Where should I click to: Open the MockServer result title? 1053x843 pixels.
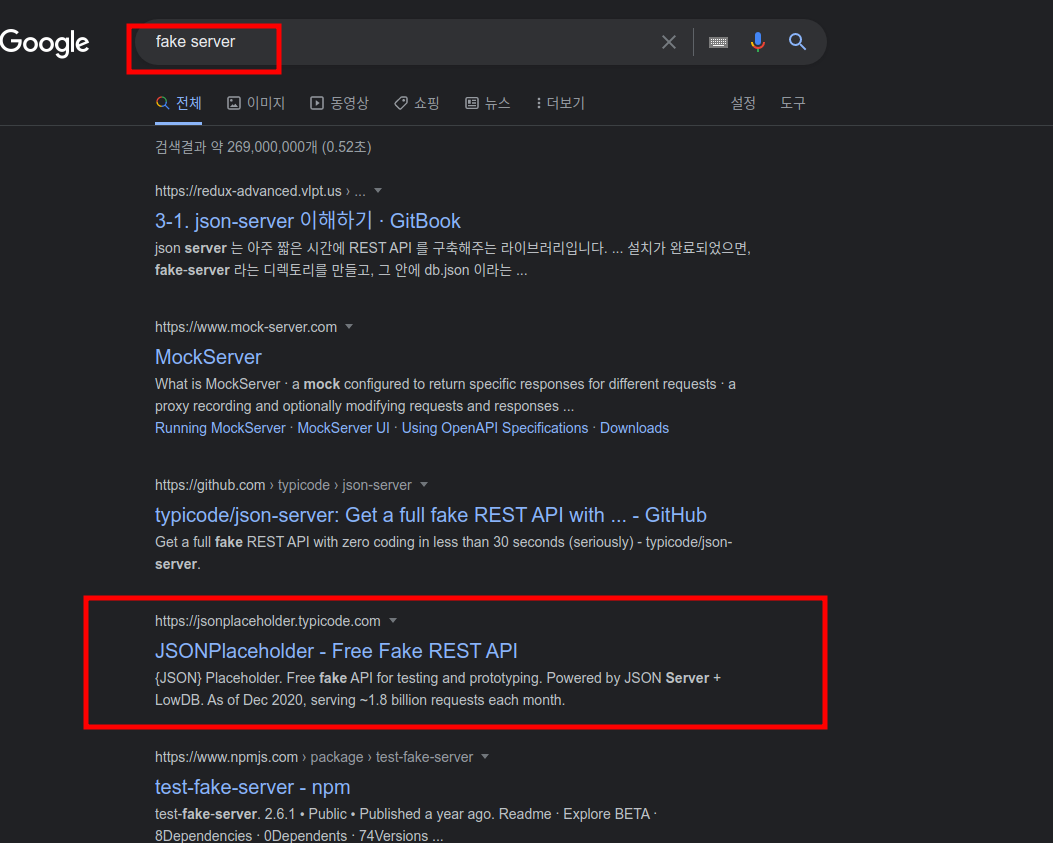point(208,357)
